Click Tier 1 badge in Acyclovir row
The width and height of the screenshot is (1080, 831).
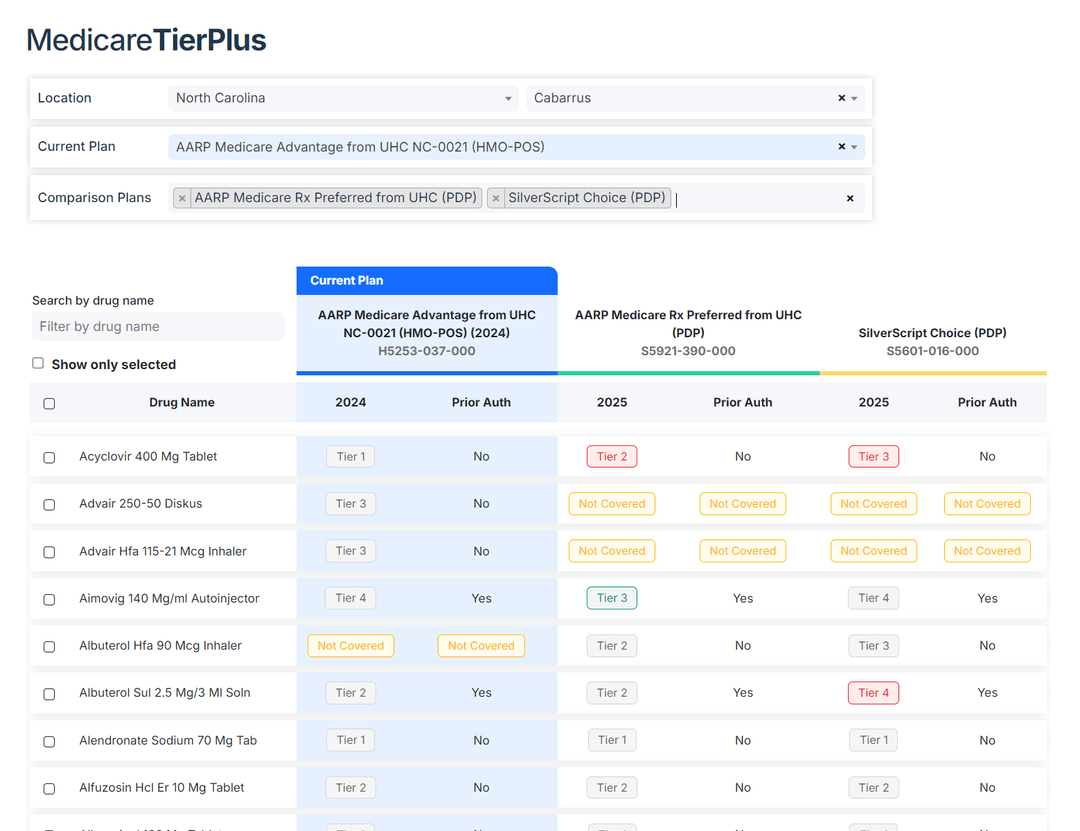351,457
